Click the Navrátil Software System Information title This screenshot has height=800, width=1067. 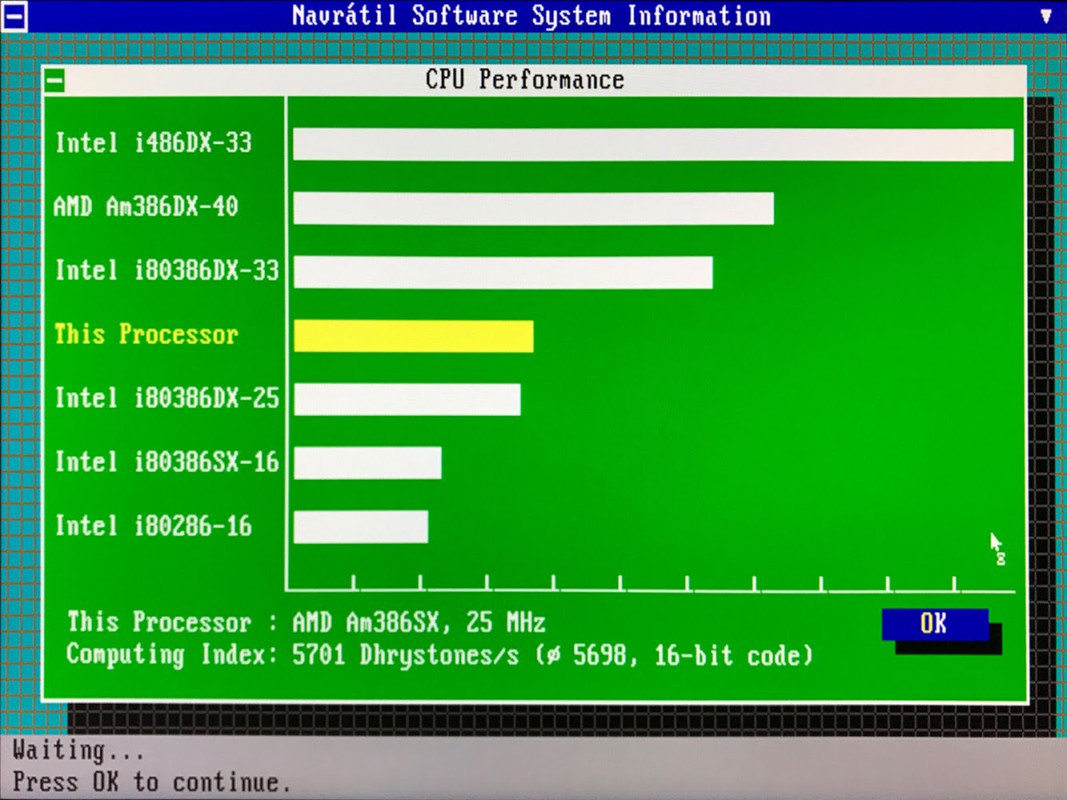(531, 16)
